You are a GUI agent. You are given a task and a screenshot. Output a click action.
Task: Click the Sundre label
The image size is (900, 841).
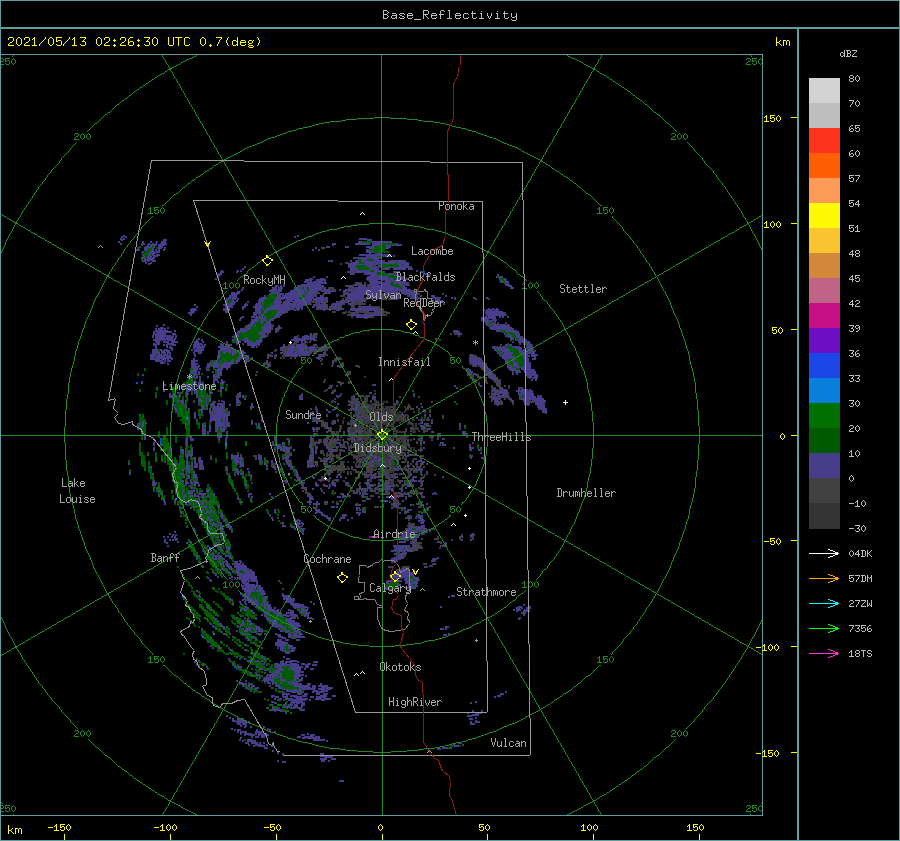pos(303,414)
